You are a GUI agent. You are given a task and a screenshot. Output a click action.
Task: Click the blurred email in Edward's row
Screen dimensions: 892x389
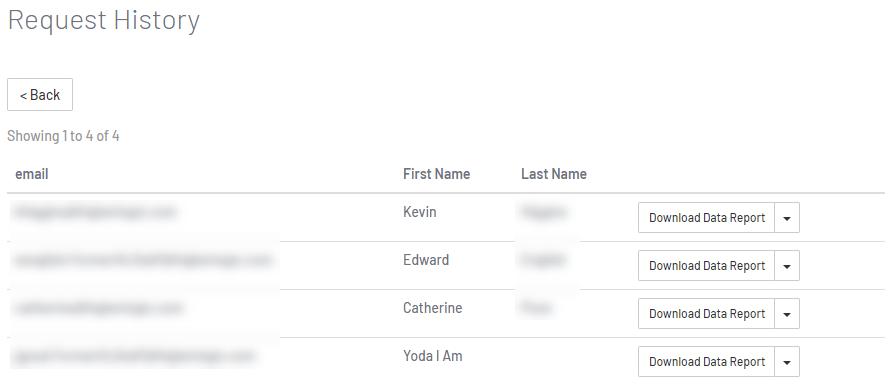(142, 260)
